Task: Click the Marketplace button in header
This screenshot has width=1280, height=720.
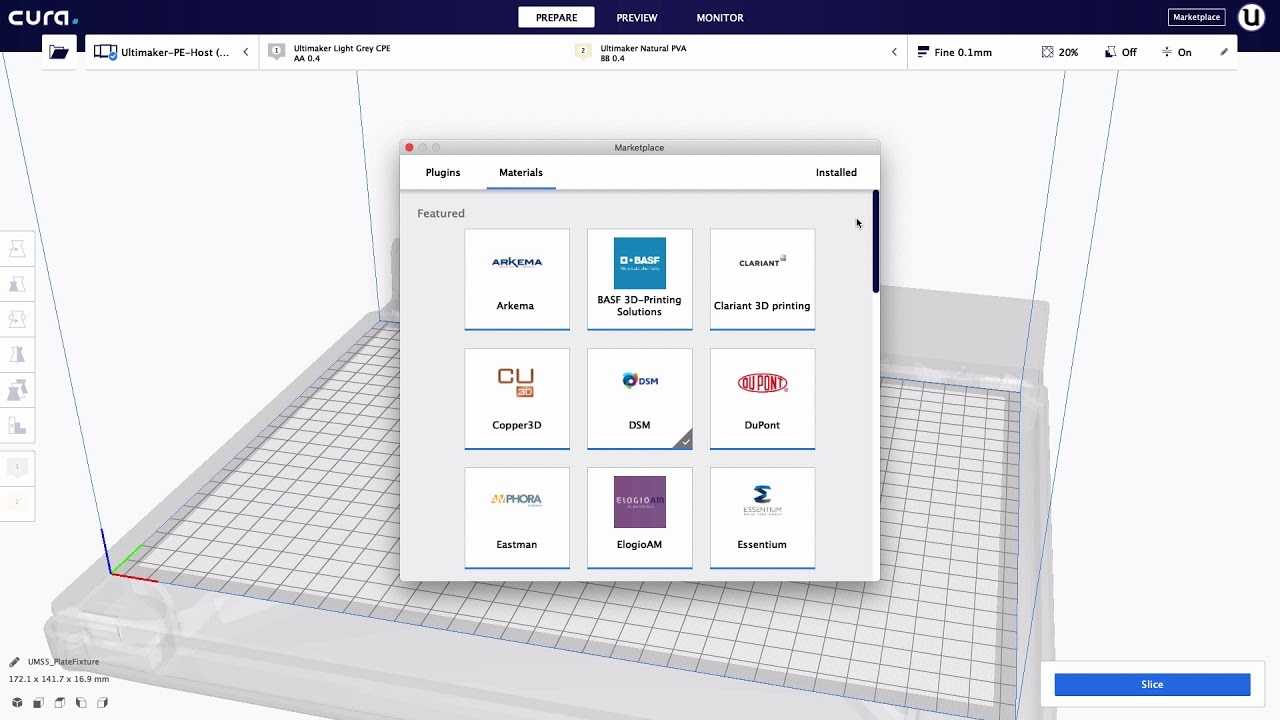Action: click(x=1197, y=17)
